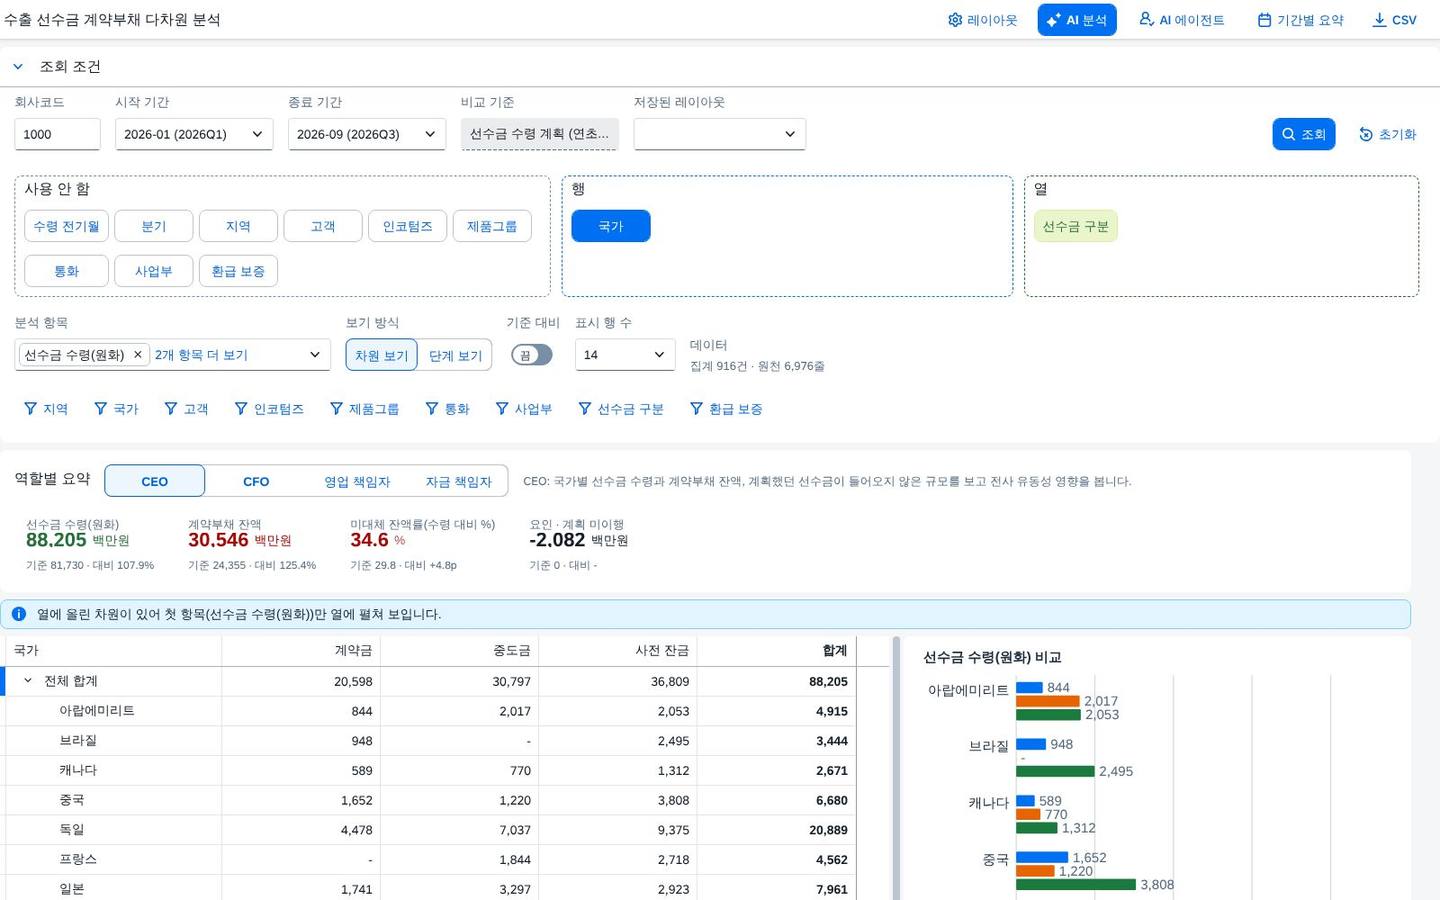Click the 사전 잔금 column header
The height and width of the screenshot is (900, 1440).
pyautogui.click(x=618, y=651)
